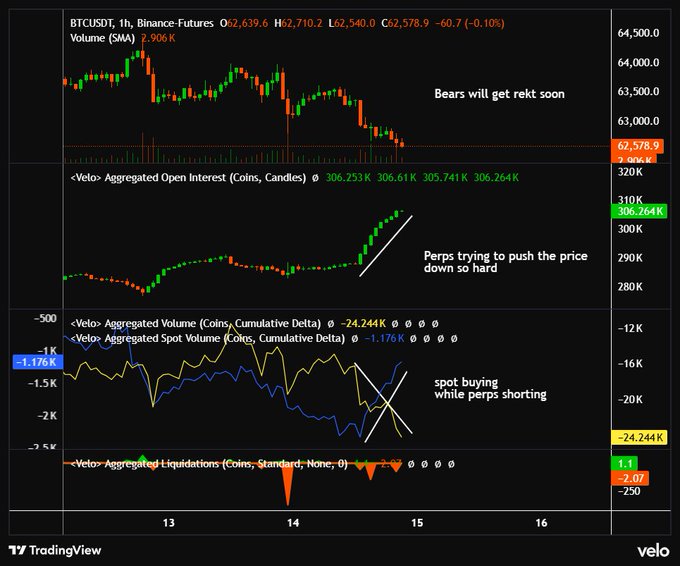Click the BTCUSDT, 1h, Binance-Futures symbol title
Screen dimensions: 680x566
coord(142,23)
